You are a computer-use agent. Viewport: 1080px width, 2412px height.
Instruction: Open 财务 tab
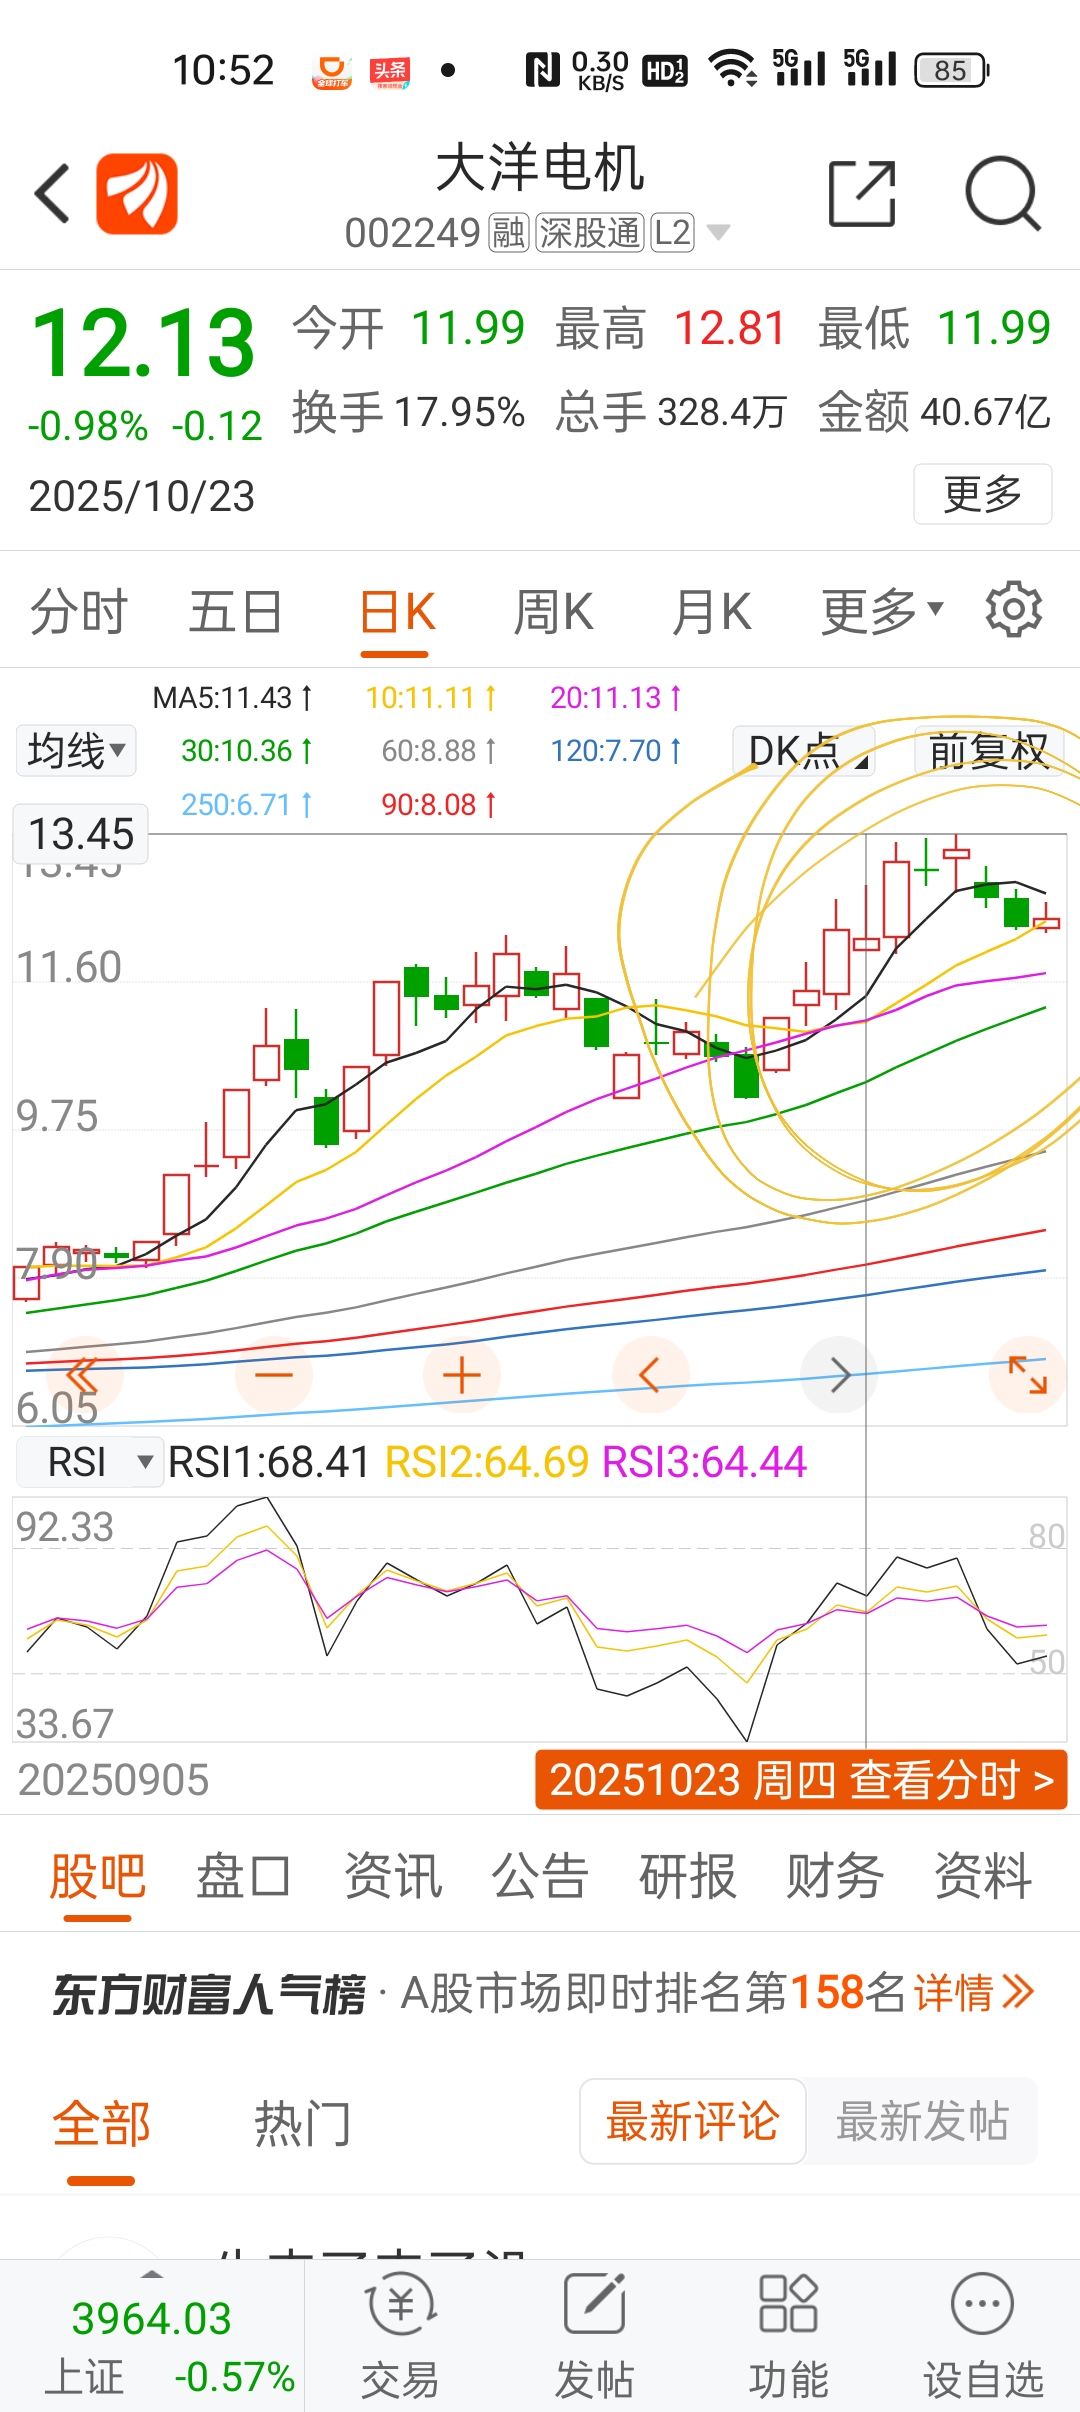pyautogui.click(x=835, y=1875)
